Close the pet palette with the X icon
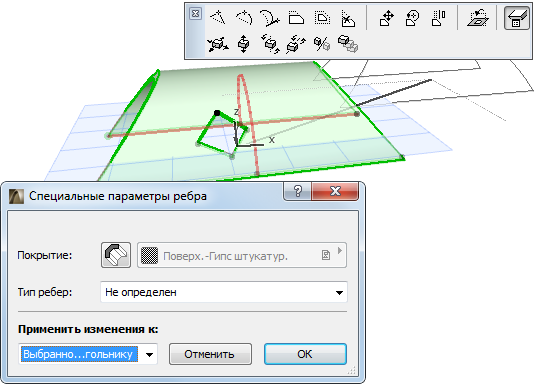Viewport: 534px width, 384px height. 195,14
